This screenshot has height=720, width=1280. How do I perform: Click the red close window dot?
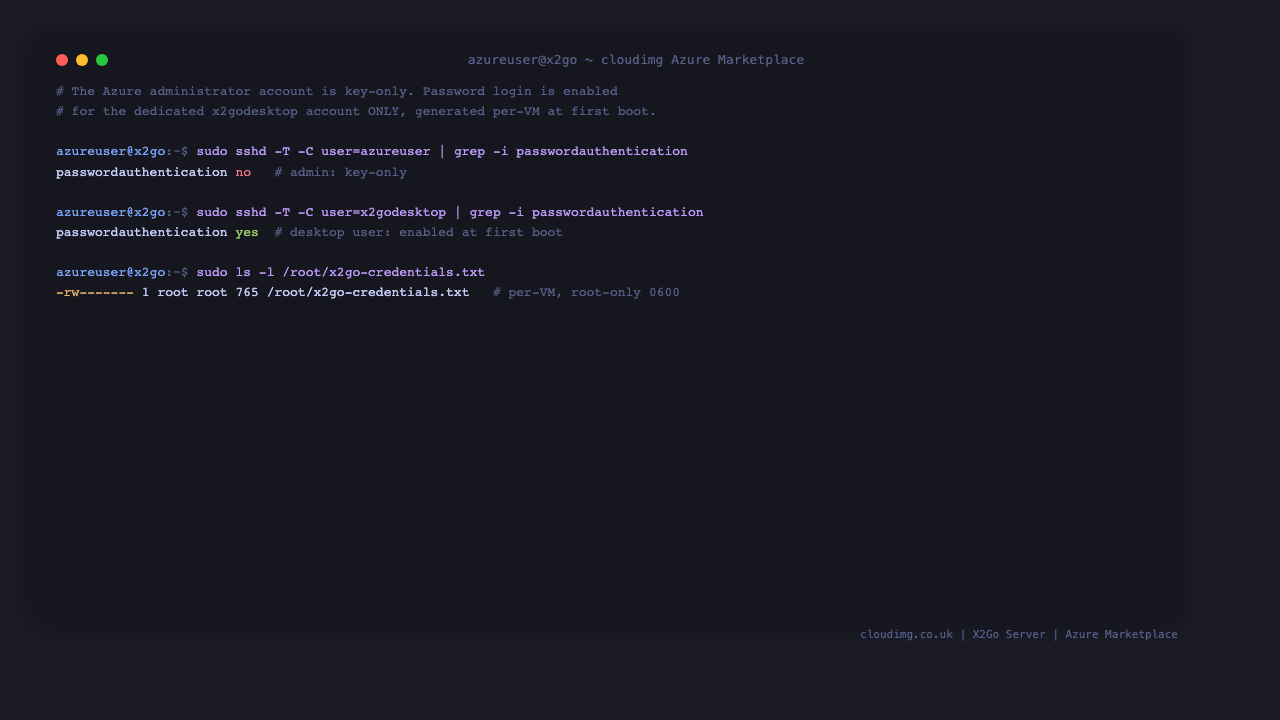pyautogui.click(x=62, y=60)
